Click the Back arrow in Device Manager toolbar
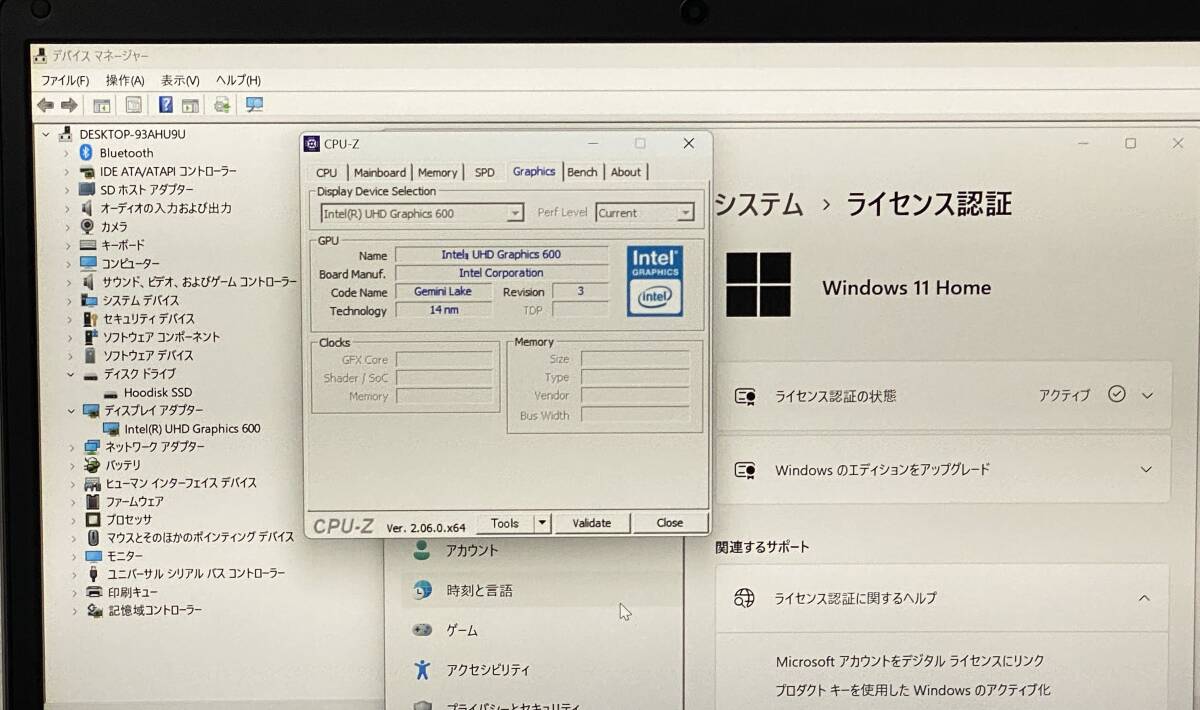Screen dimensions: 1200x710 pos(45,105)
